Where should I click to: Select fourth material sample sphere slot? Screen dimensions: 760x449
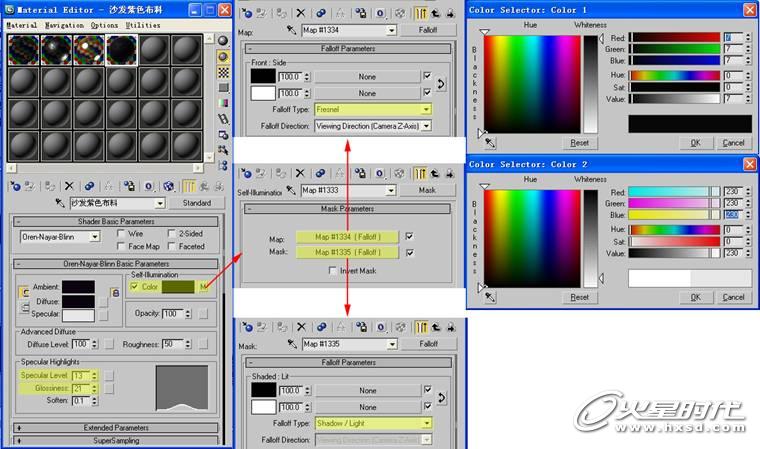pyautogui.click(x=121, y=50)
